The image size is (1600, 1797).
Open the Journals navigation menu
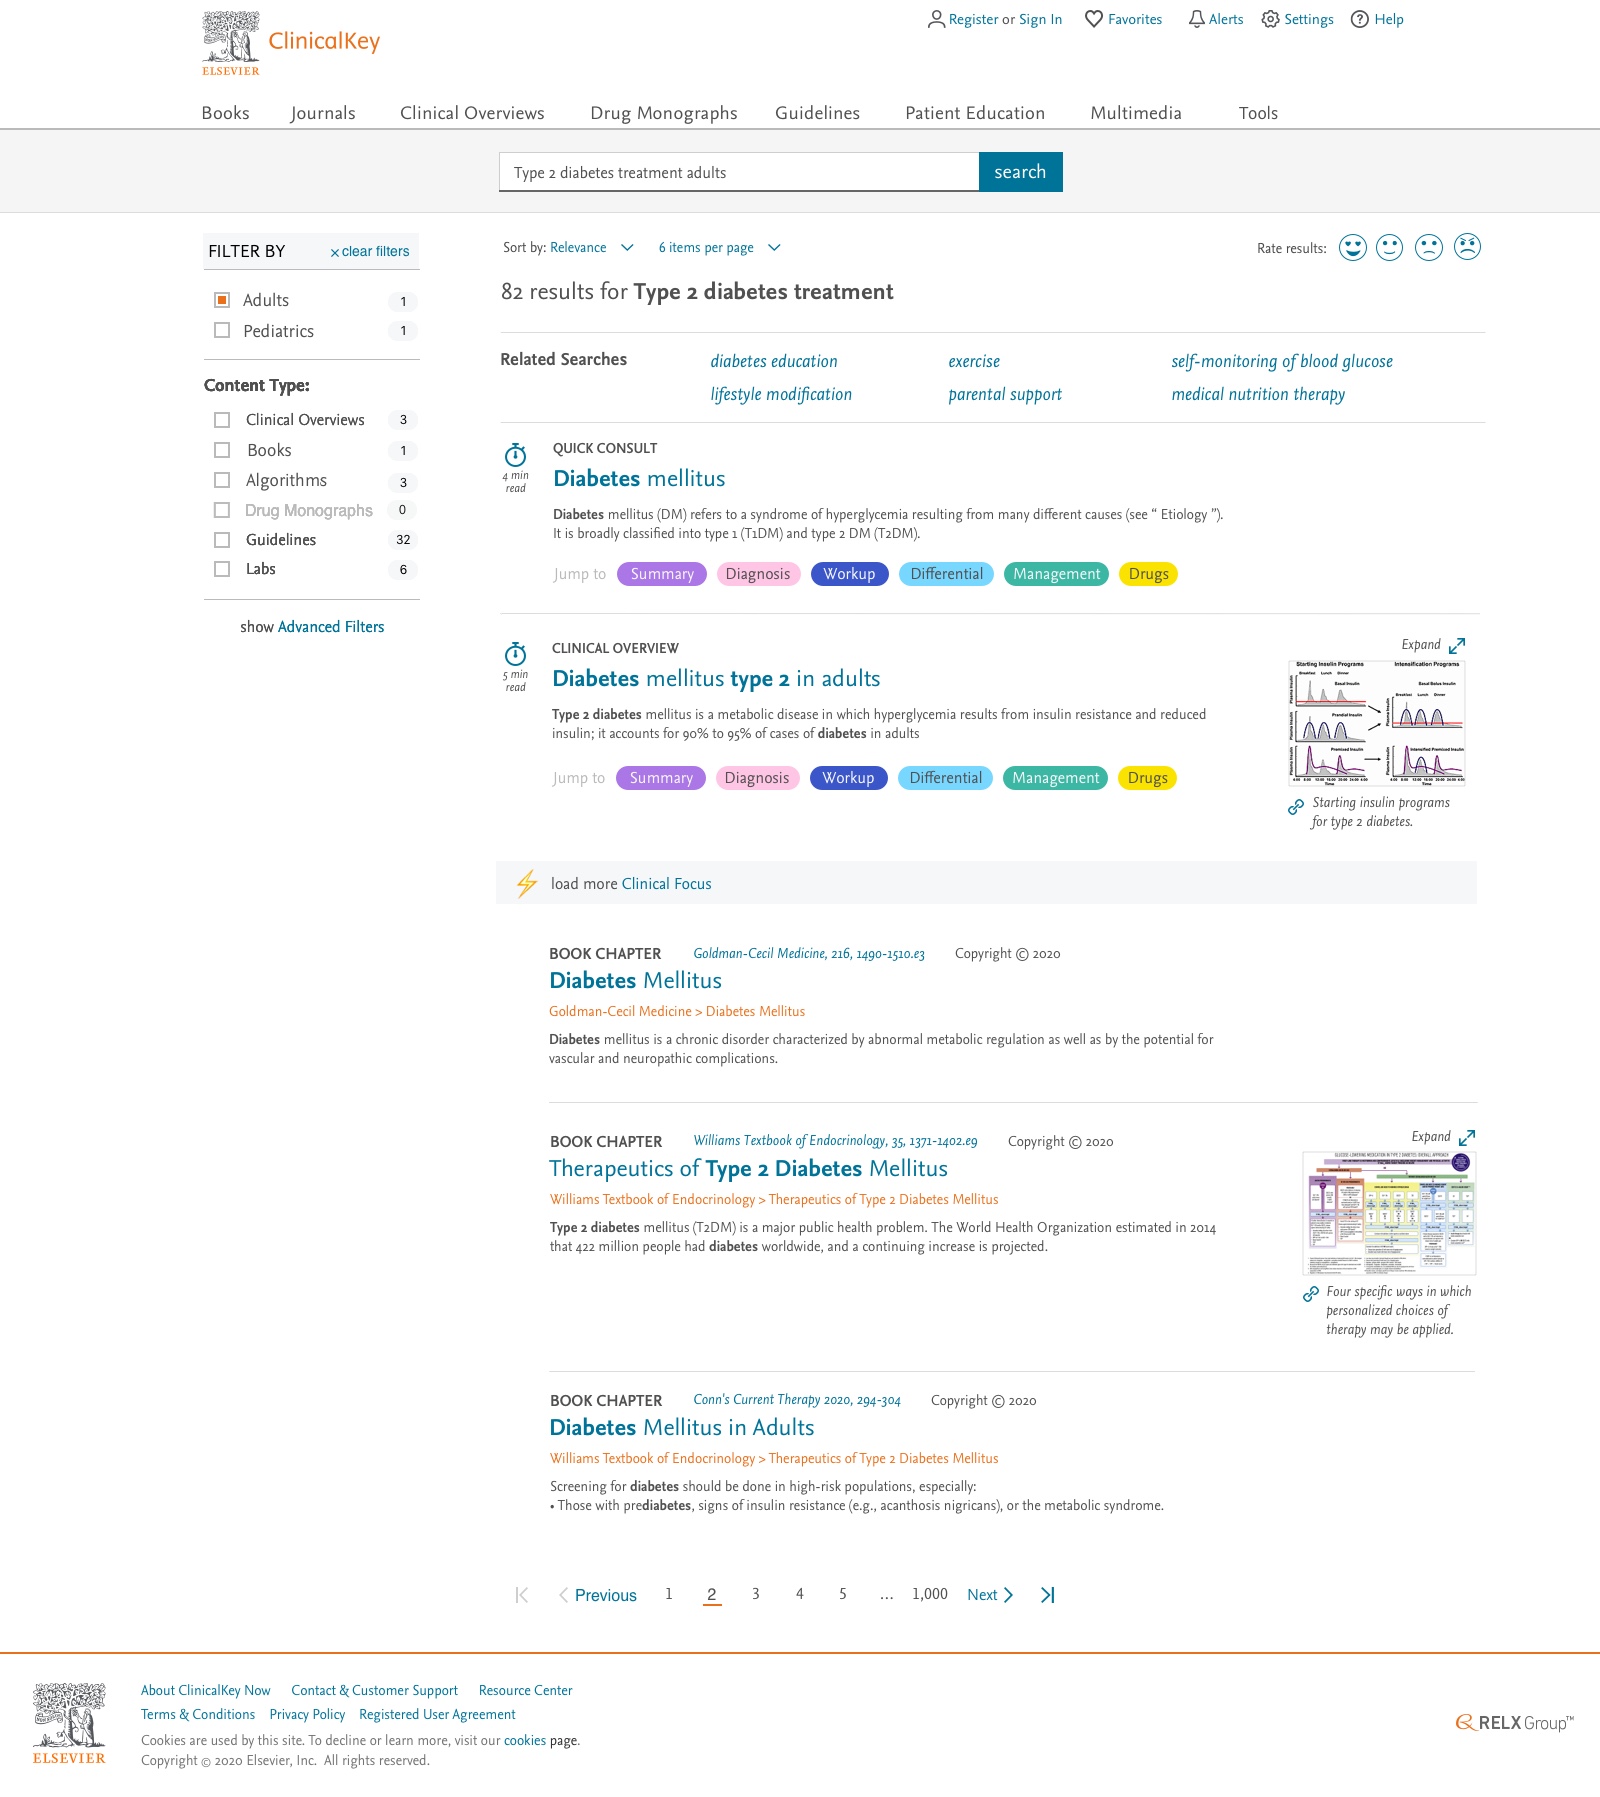coord(323,113)
